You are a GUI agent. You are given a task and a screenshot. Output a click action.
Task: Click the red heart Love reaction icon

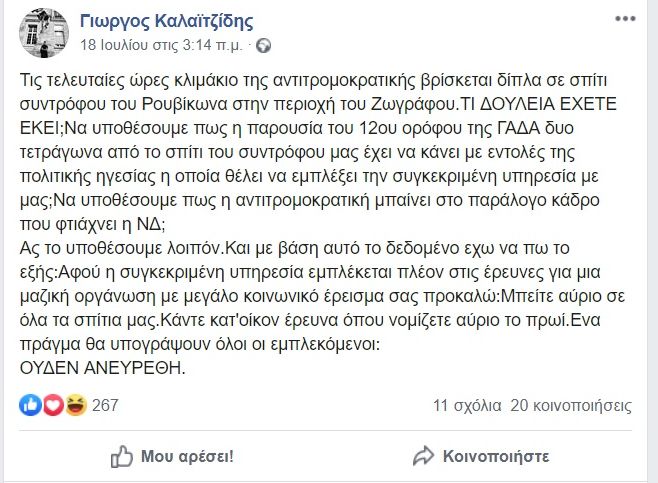[53, 405]
